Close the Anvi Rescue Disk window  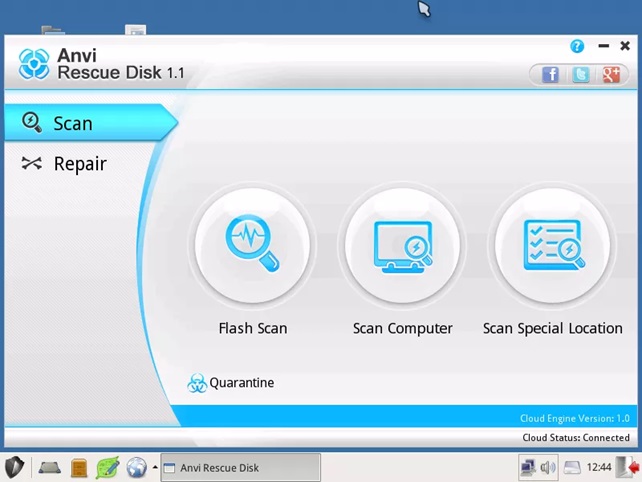pyautogui.click(x=625, y=46)
